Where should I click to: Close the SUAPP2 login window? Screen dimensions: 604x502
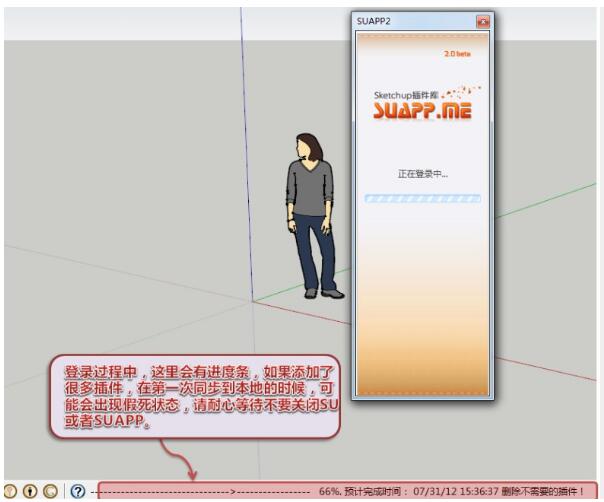(483, 21)
